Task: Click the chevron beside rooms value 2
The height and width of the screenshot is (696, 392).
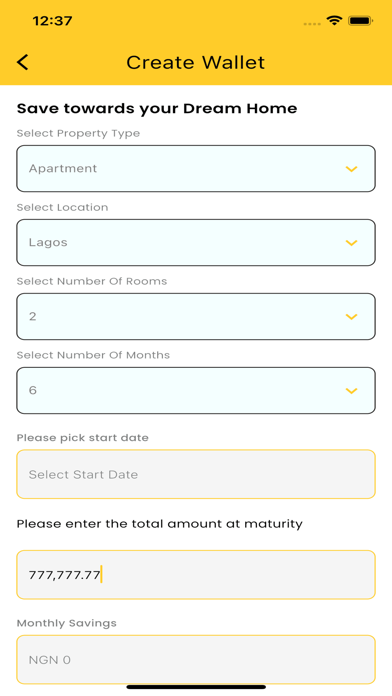Action: tap(351, 316)
